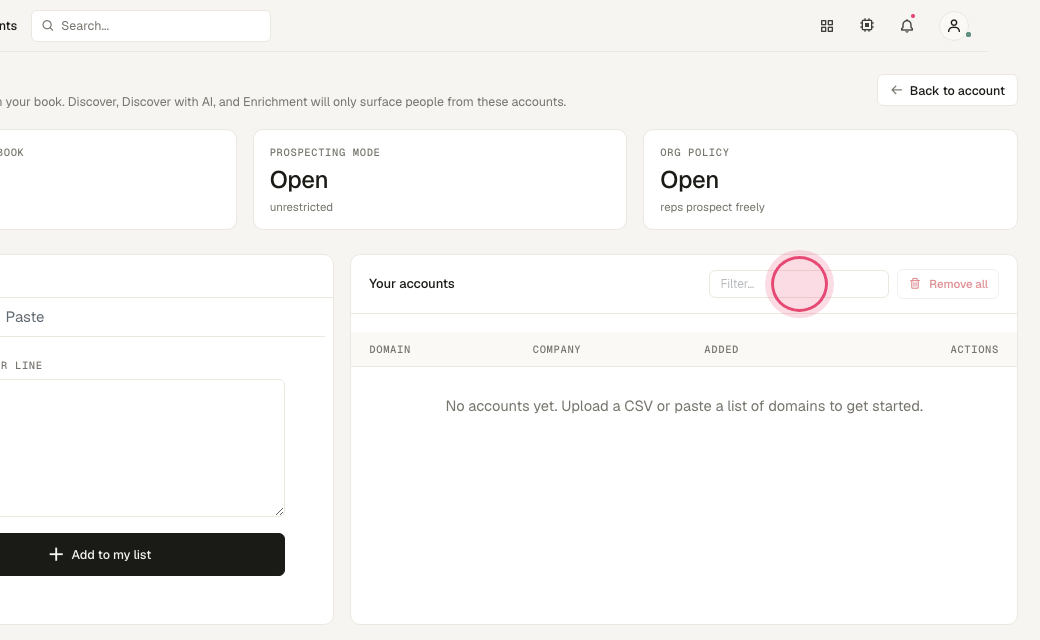
Task: Click the domains paste text area
Action: (142, 448)
